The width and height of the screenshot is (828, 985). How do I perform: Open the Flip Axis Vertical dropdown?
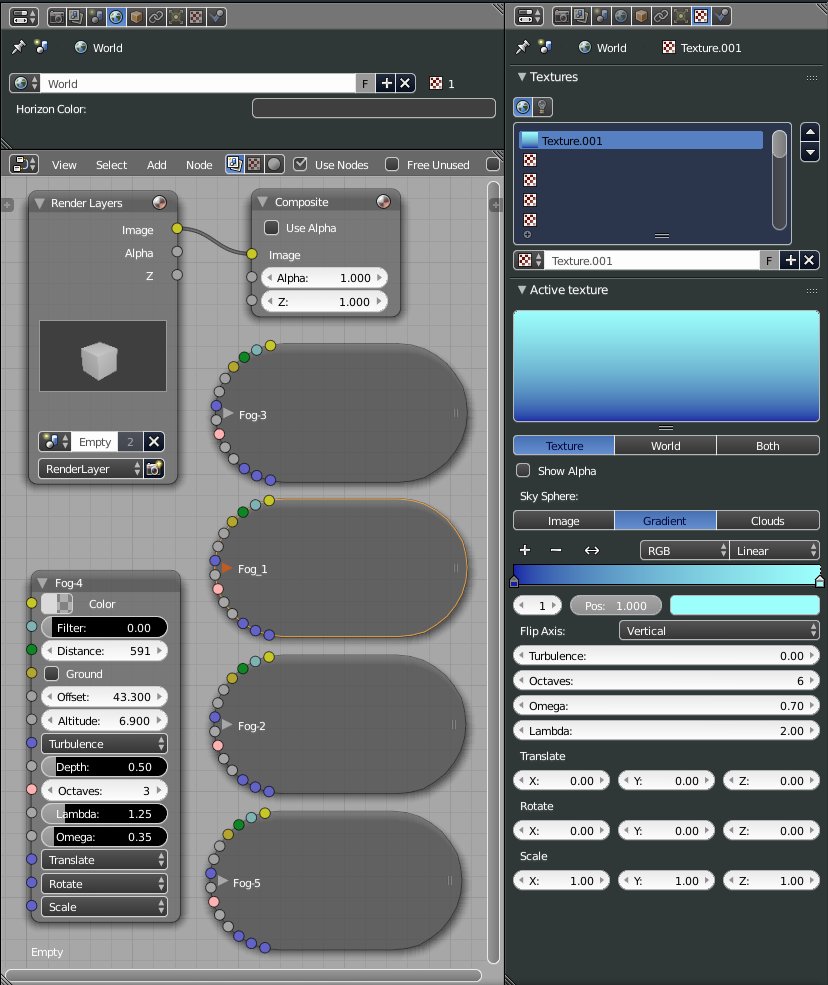(x=718, y=631)
